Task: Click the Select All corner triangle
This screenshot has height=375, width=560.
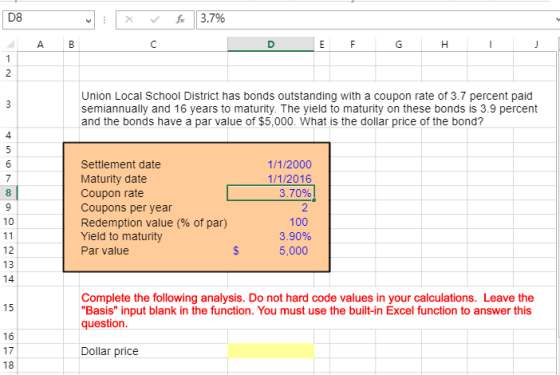Action: pos(10,44)
